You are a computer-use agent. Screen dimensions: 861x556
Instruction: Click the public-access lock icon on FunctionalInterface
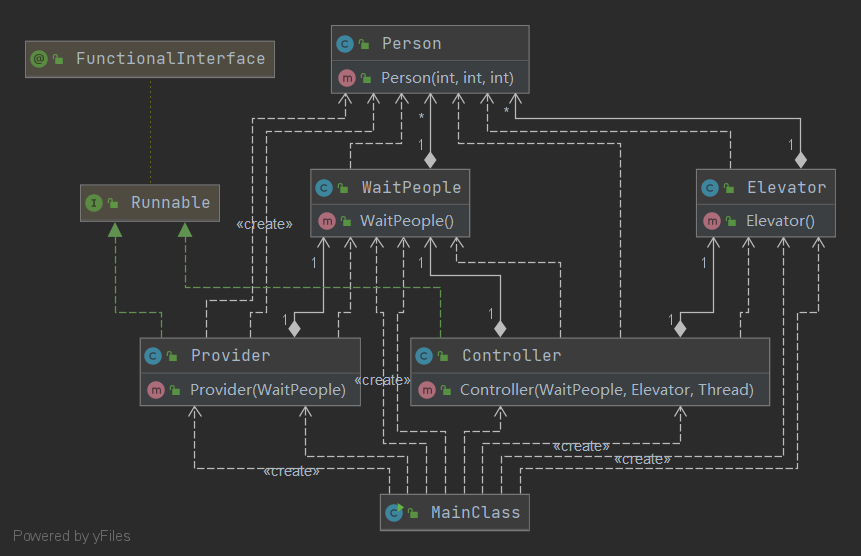[58, 59]
